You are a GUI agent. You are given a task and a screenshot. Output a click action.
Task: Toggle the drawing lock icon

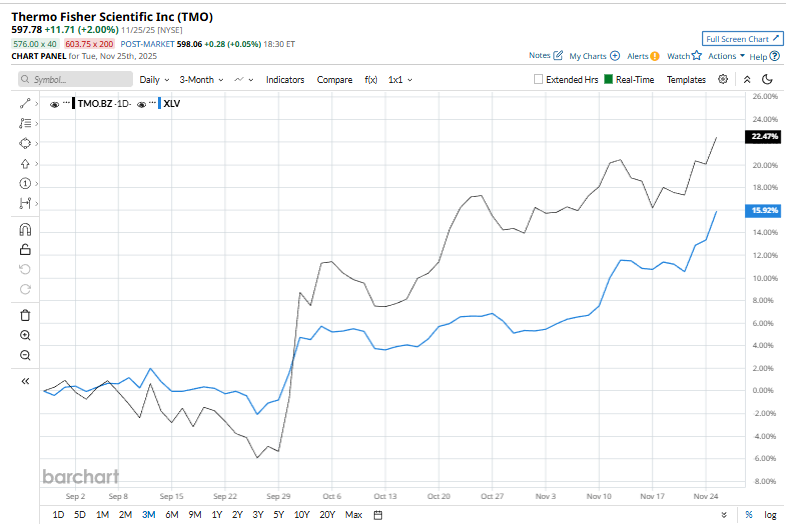pos(25,249)
